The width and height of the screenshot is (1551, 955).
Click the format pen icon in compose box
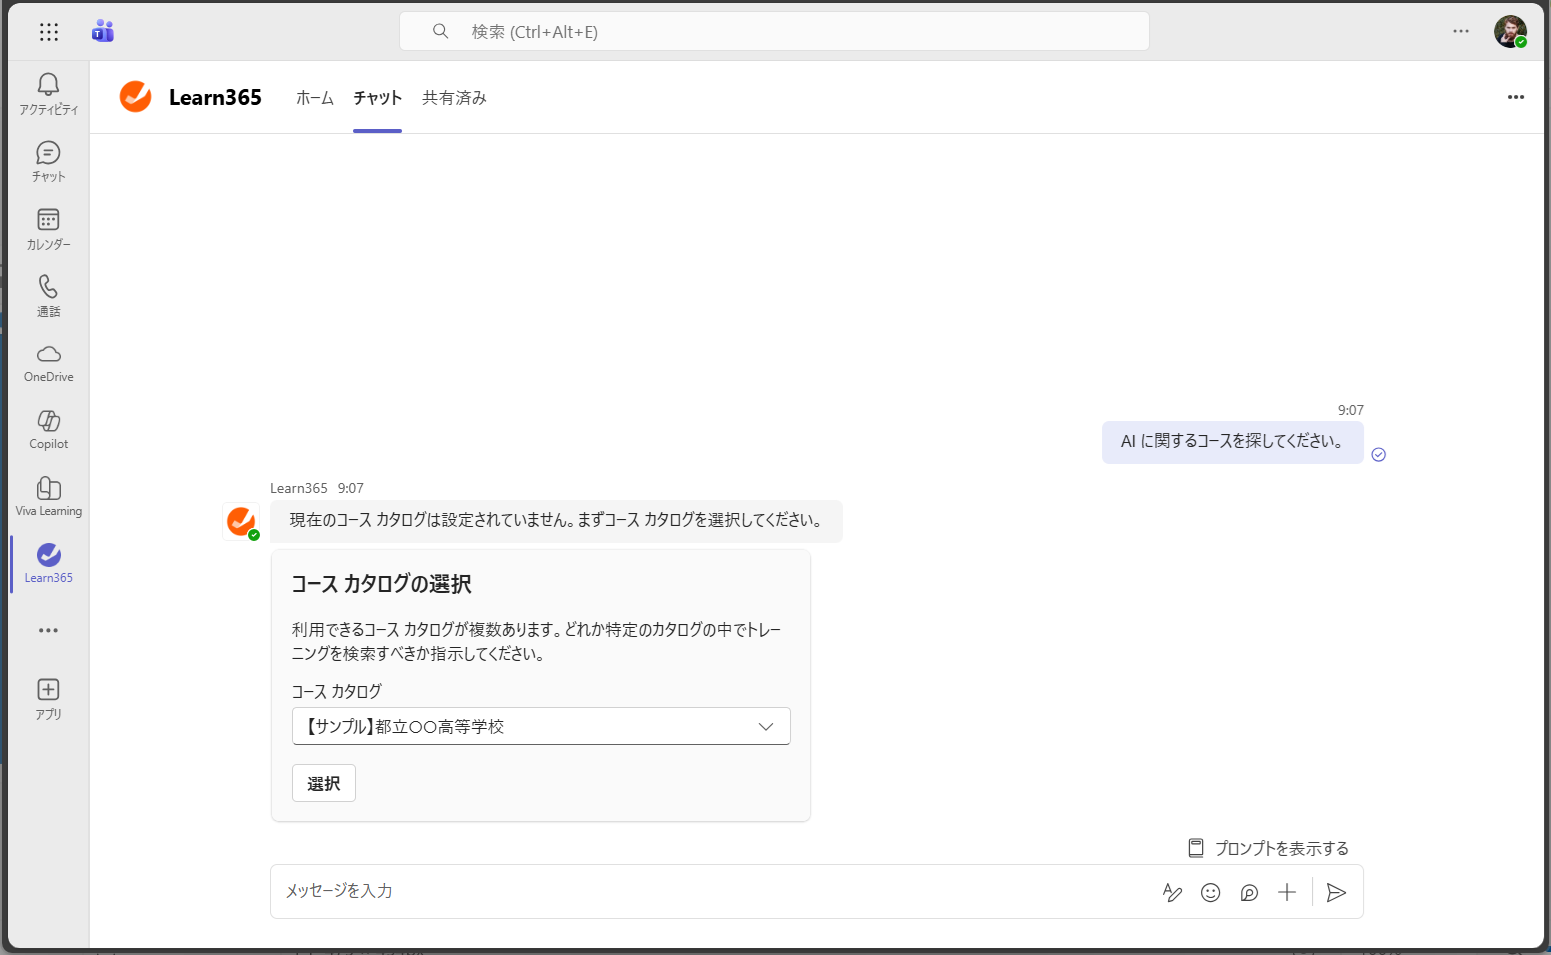click(x=1172, y=892)
